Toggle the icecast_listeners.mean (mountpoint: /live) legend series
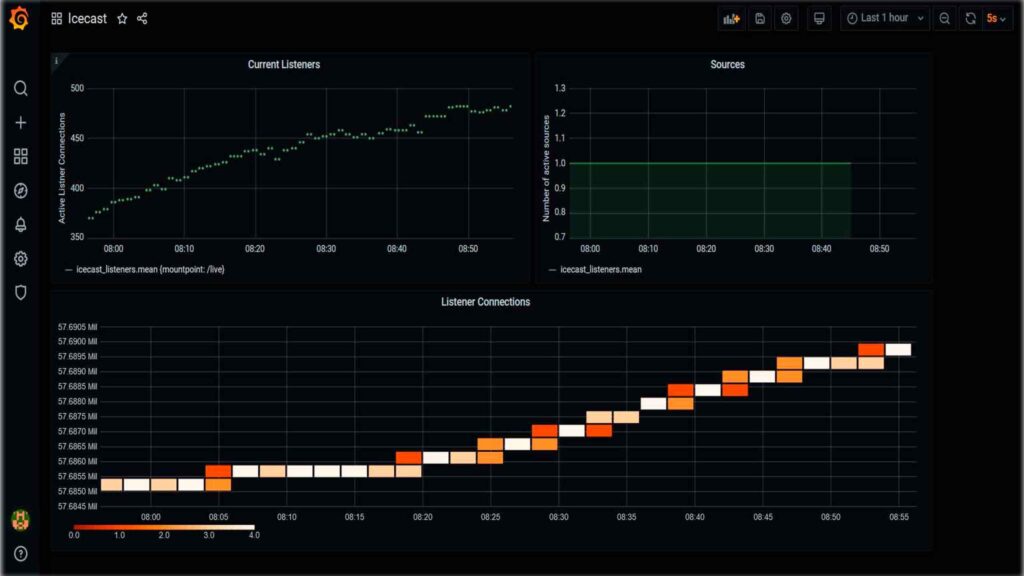Image resolution: width=1024 pixels, height=576 pixels. pyautogui.click(x=150, y=269)
